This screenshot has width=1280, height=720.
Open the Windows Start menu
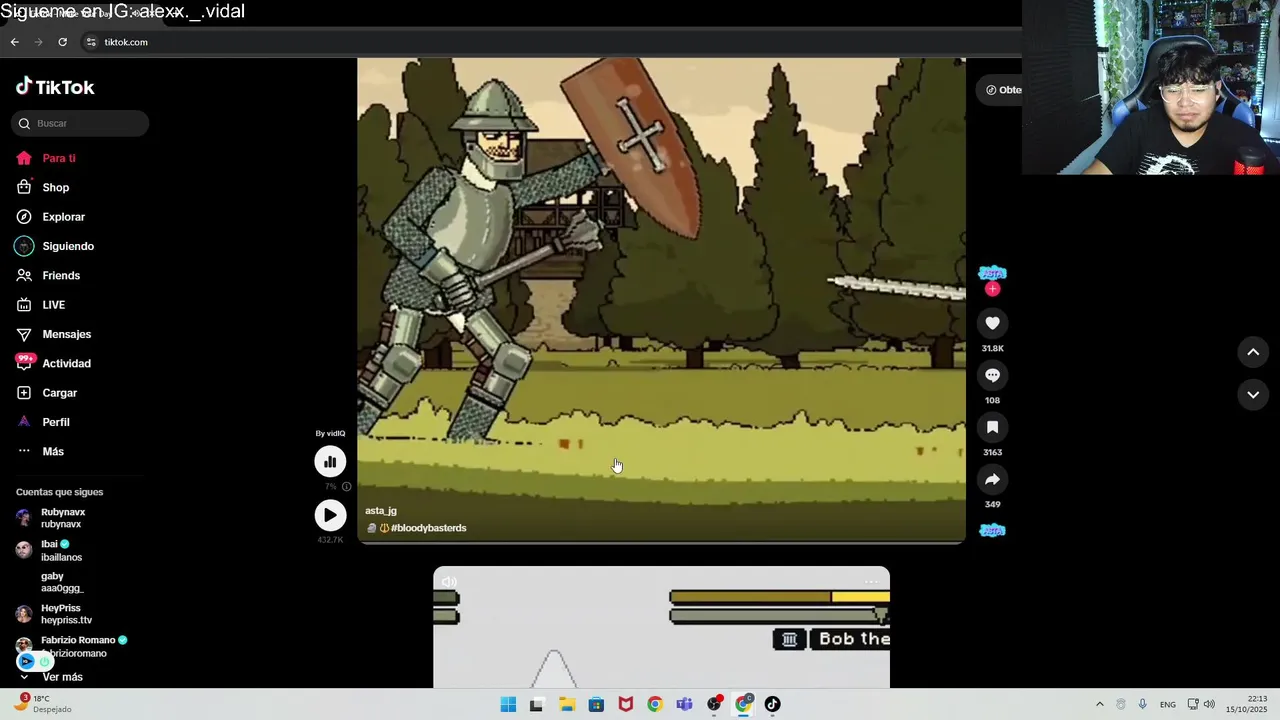click(508, 704)
